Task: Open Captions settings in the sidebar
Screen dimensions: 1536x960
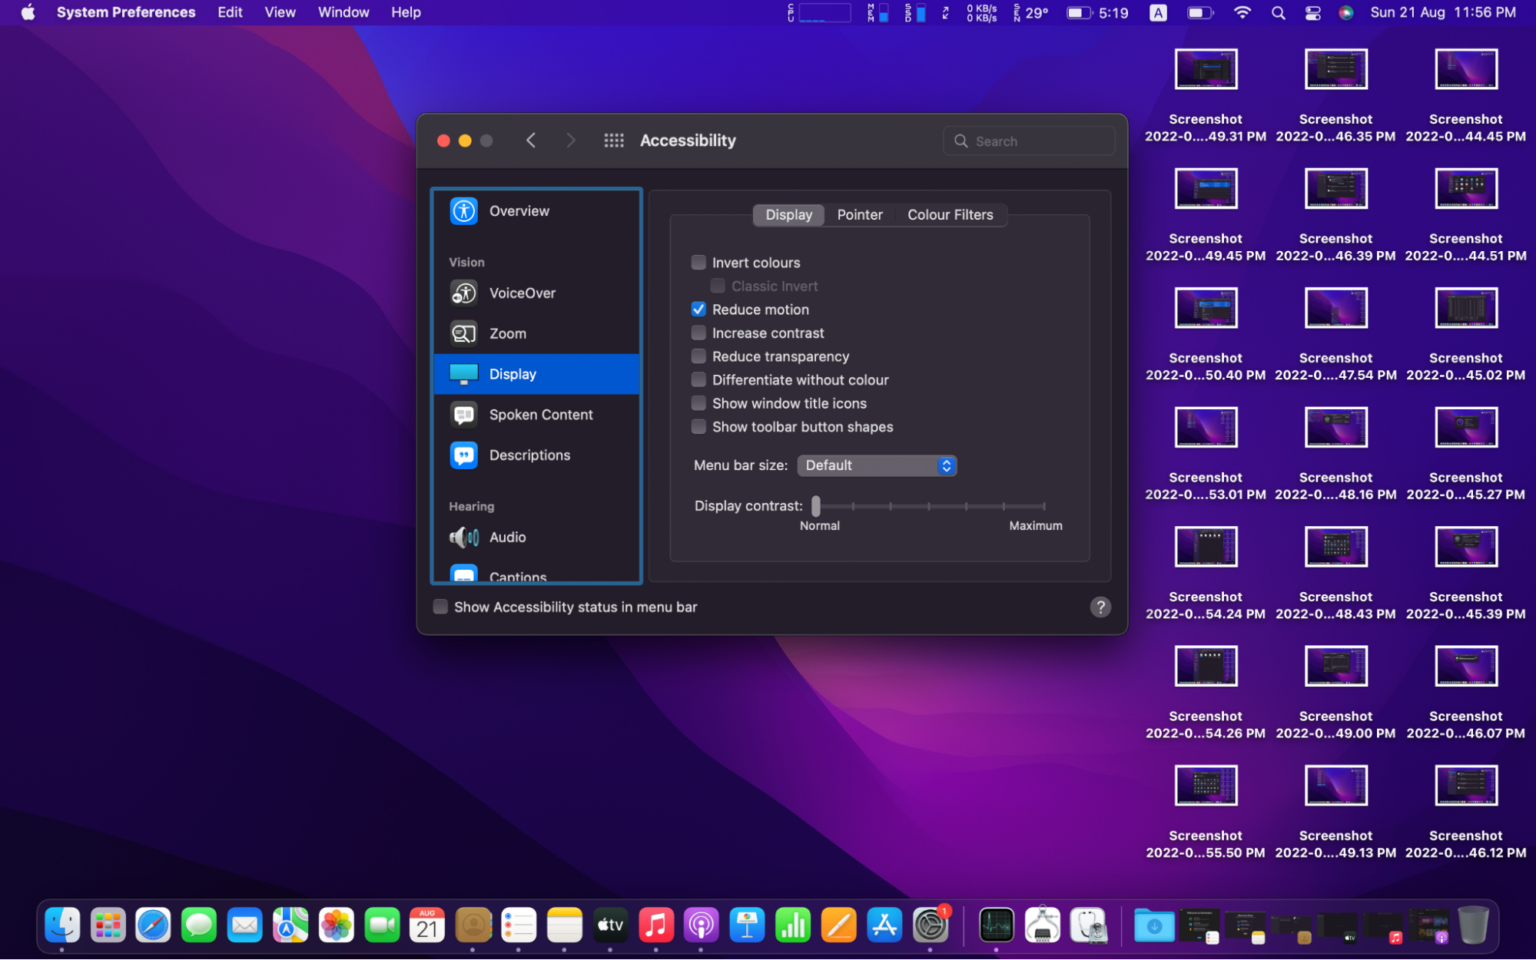Action: tap(518, 574)
